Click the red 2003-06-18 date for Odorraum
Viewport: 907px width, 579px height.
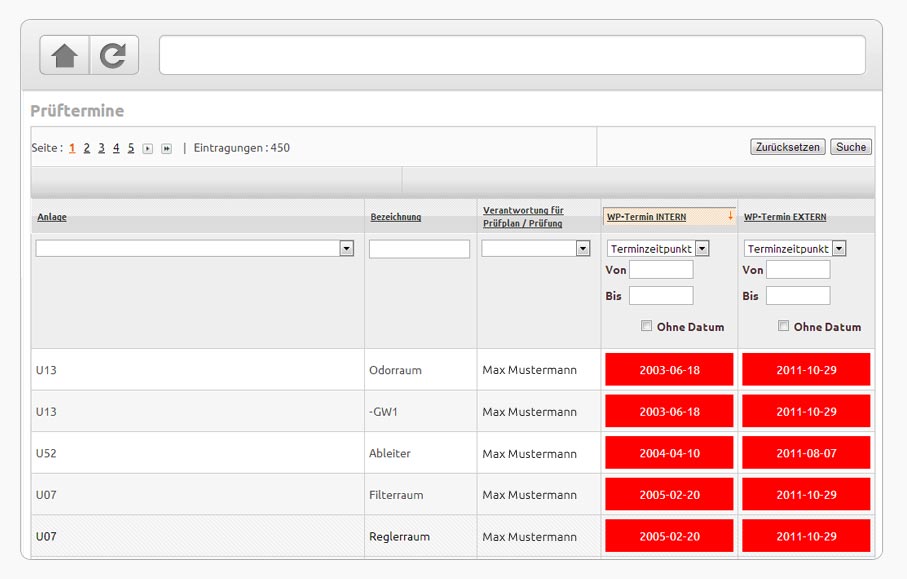pos(669,370)
